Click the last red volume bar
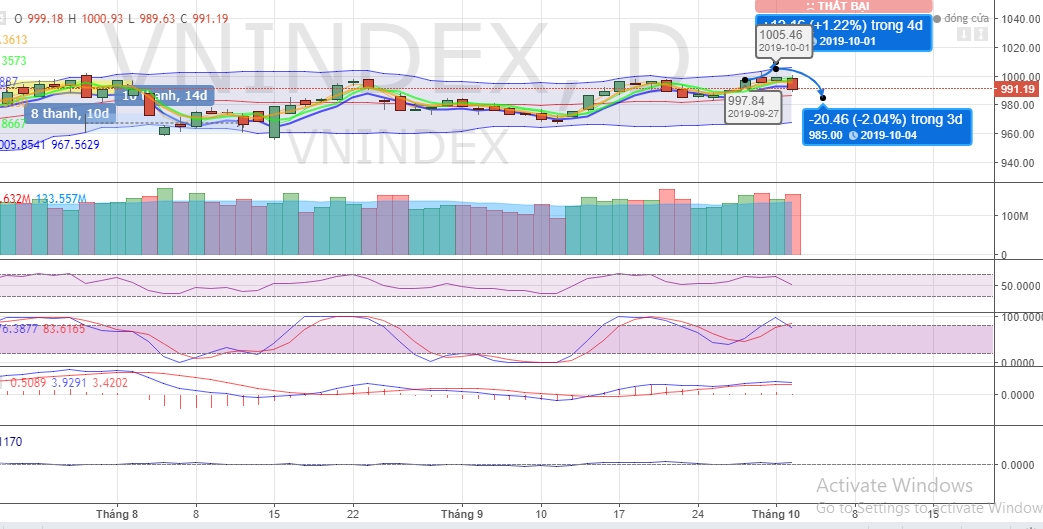This screenshot has width=1043, height=529. pos(793,224)
